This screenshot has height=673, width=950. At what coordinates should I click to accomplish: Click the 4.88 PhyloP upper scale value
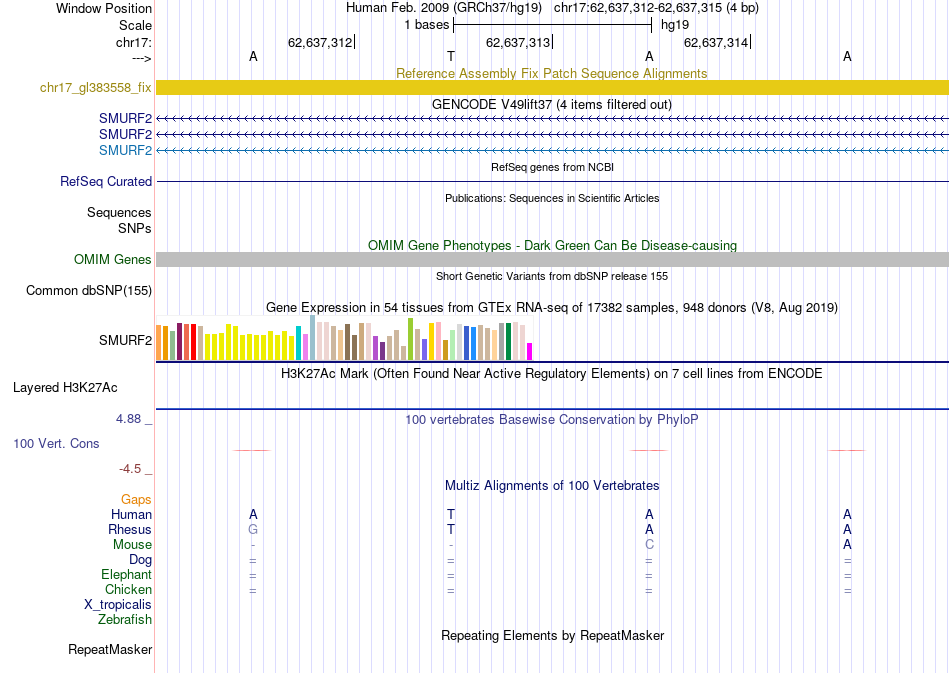[x=128, y=419]
